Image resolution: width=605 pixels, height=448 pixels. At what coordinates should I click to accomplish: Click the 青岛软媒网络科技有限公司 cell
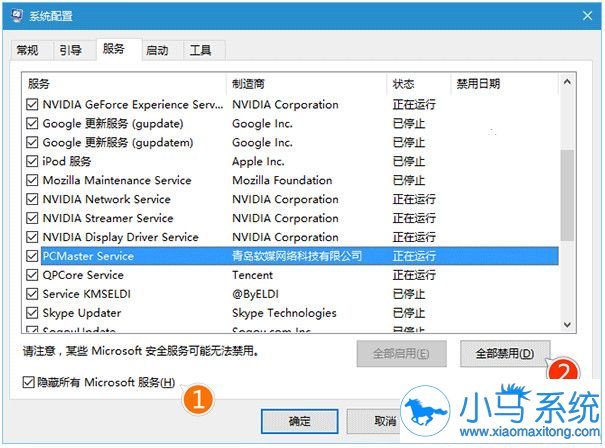[297, 256]
